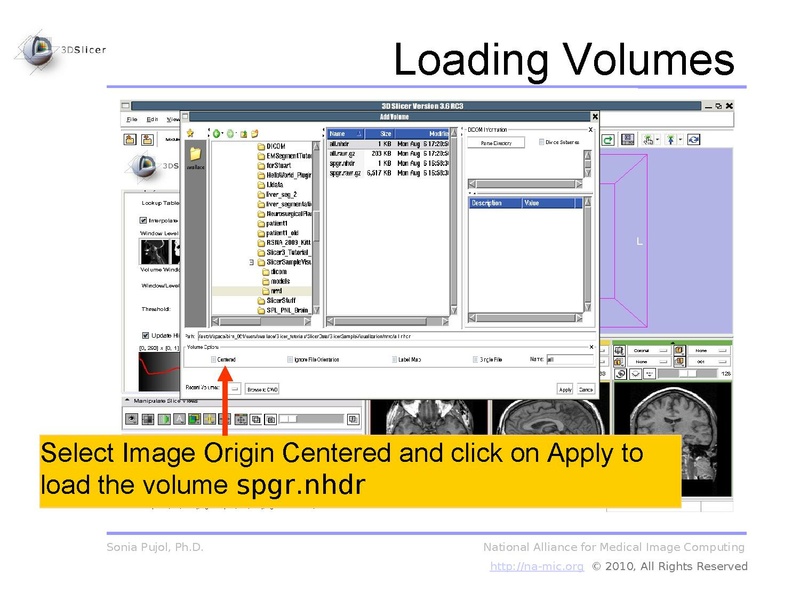Toggle the Single File checkbox
Image resolution: width=800 pixels, height=600 pixels.
click(x=477, y=359)
